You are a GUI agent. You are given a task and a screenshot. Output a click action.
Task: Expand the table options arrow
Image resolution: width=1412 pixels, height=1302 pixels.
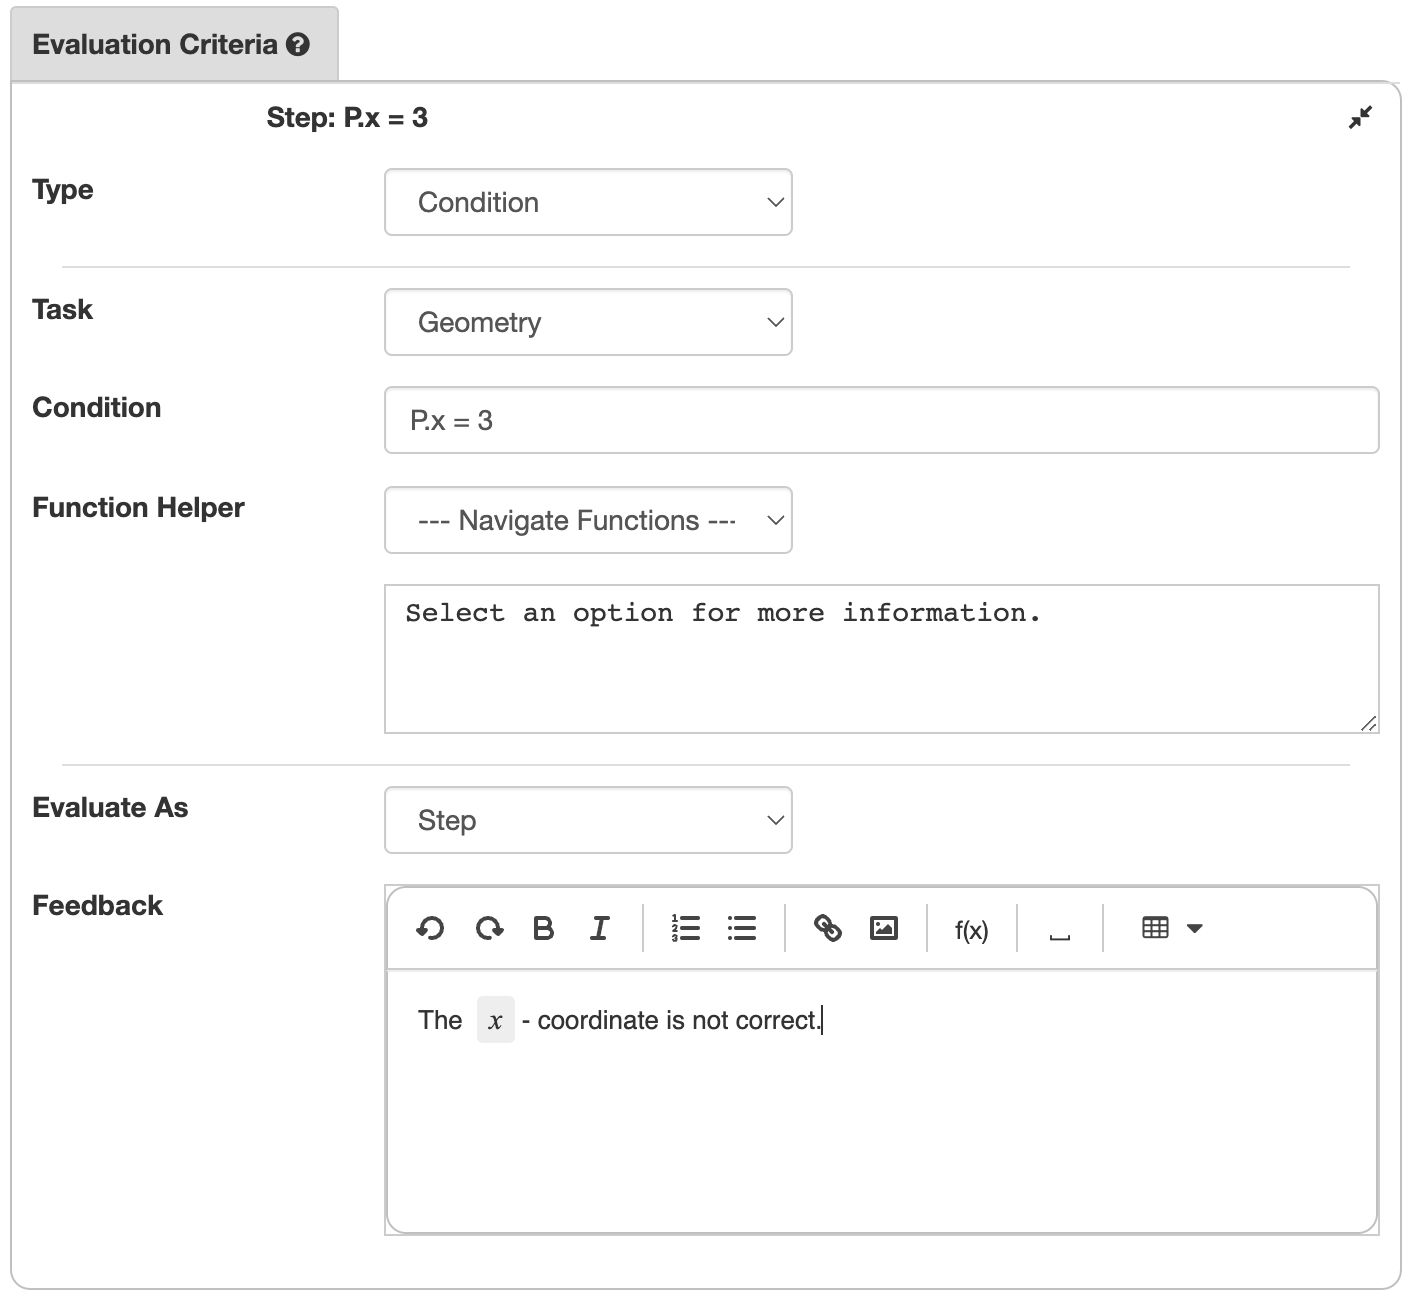pos(1196,928)
